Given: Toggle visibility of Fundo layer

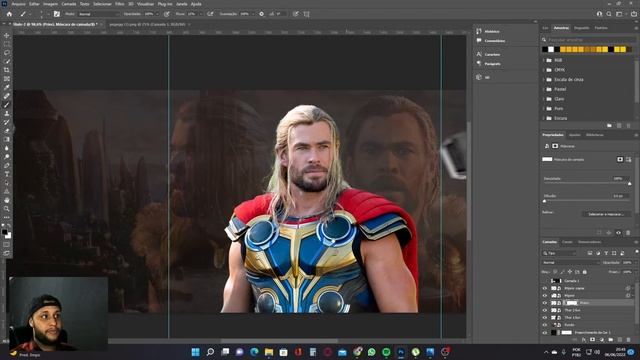Looking at the screenshot, I should click(x=544, y=325).
